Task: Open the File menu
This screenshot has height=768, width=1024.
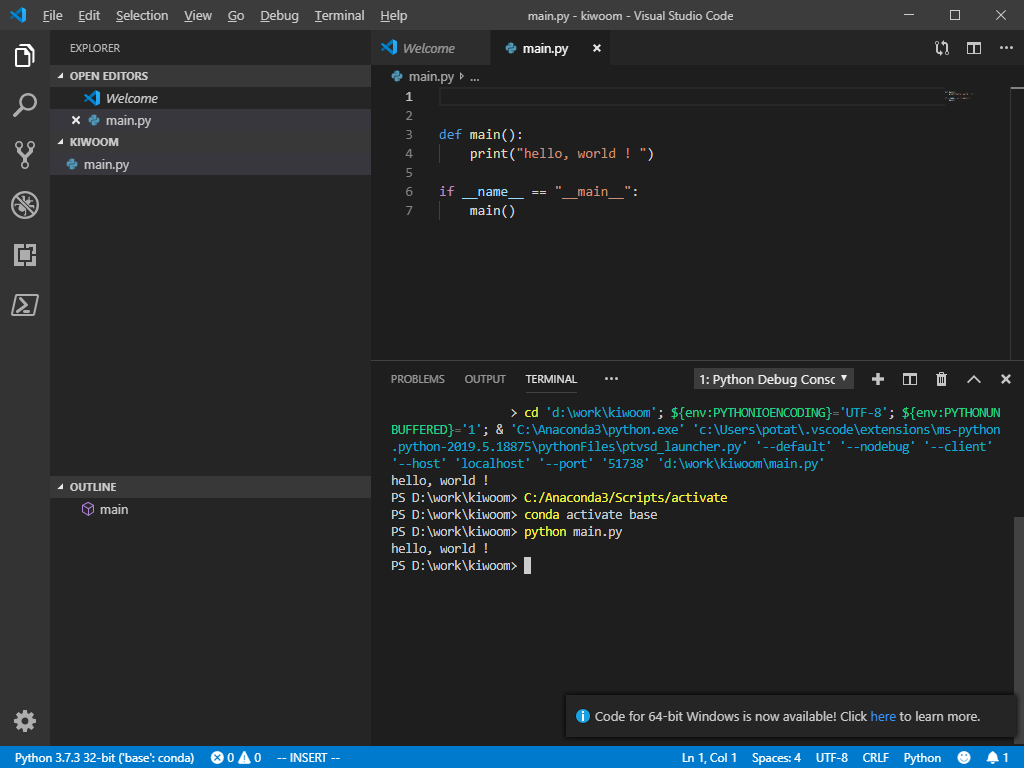Action: coord(52,15)
